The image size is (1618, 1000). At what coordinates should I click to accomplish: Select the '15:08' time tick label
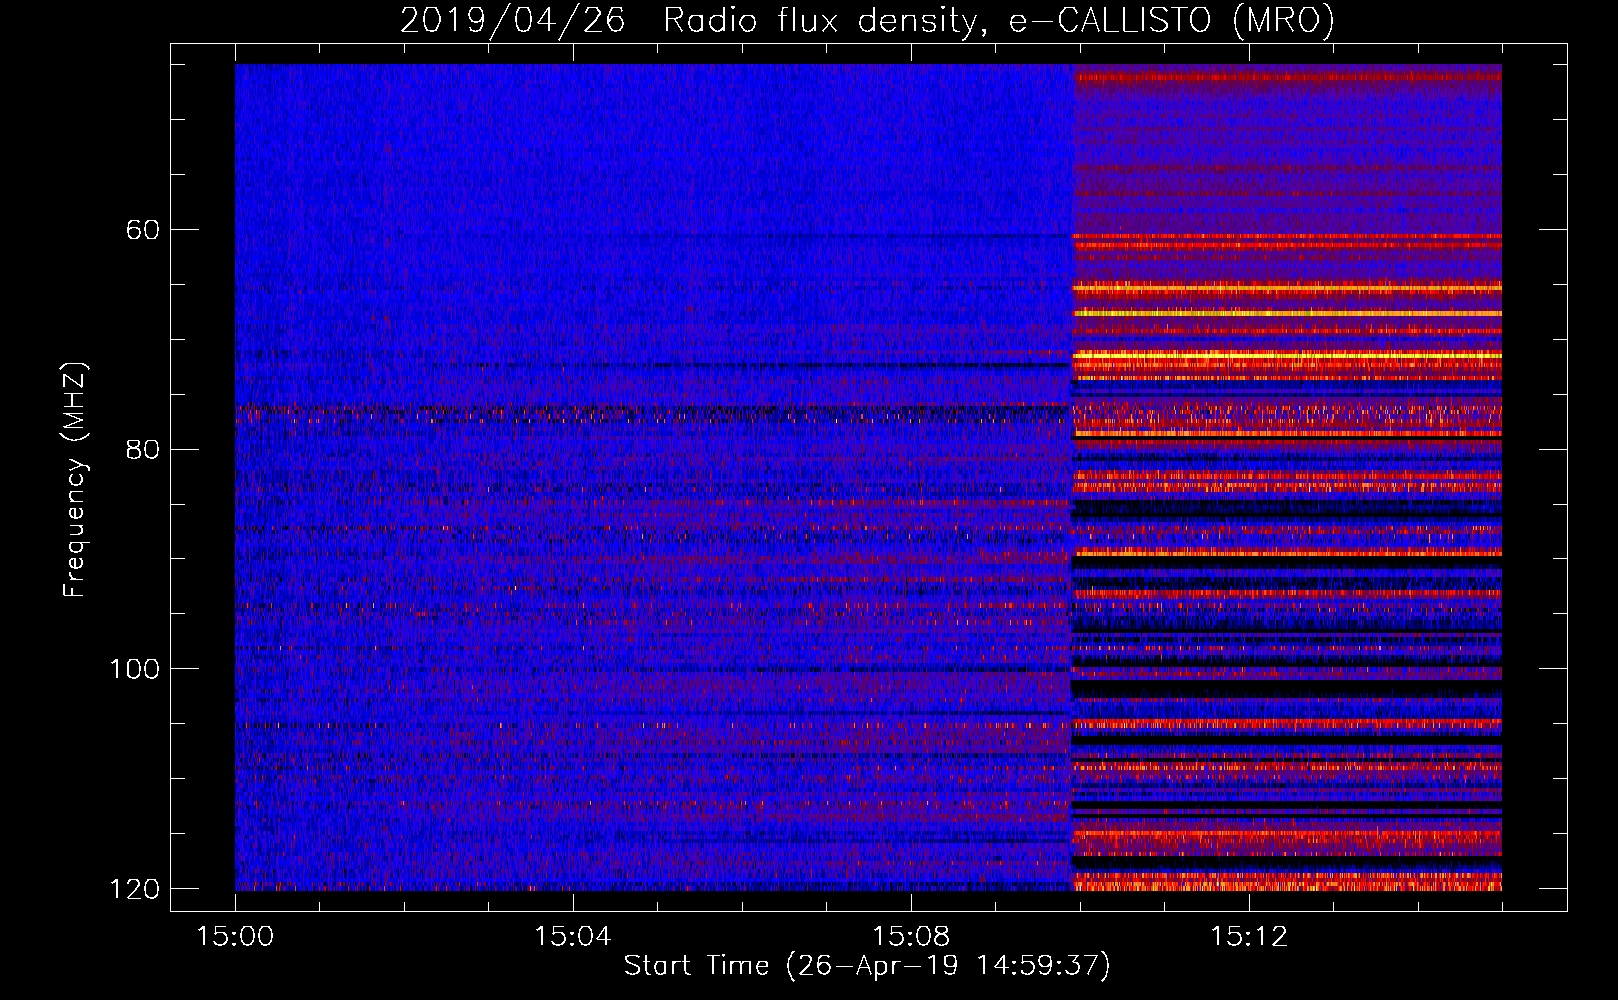tap(911, 936)
